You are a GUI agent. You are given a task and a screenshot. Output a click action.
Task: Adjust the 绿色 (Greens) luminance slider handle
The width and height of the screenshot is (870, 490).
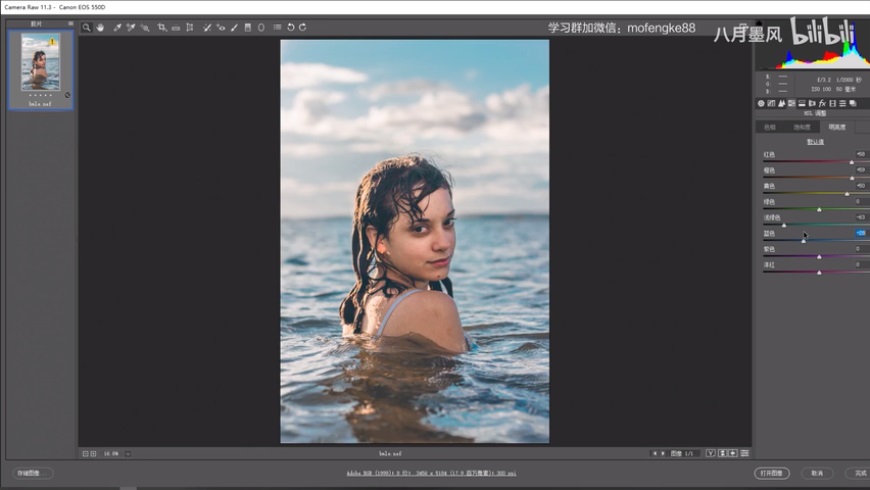point(820,209)
